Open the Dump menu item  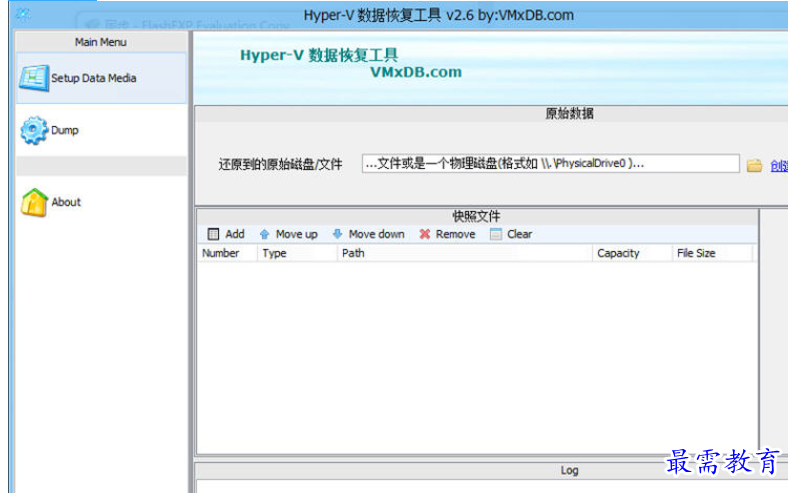(x=101, y=130)
